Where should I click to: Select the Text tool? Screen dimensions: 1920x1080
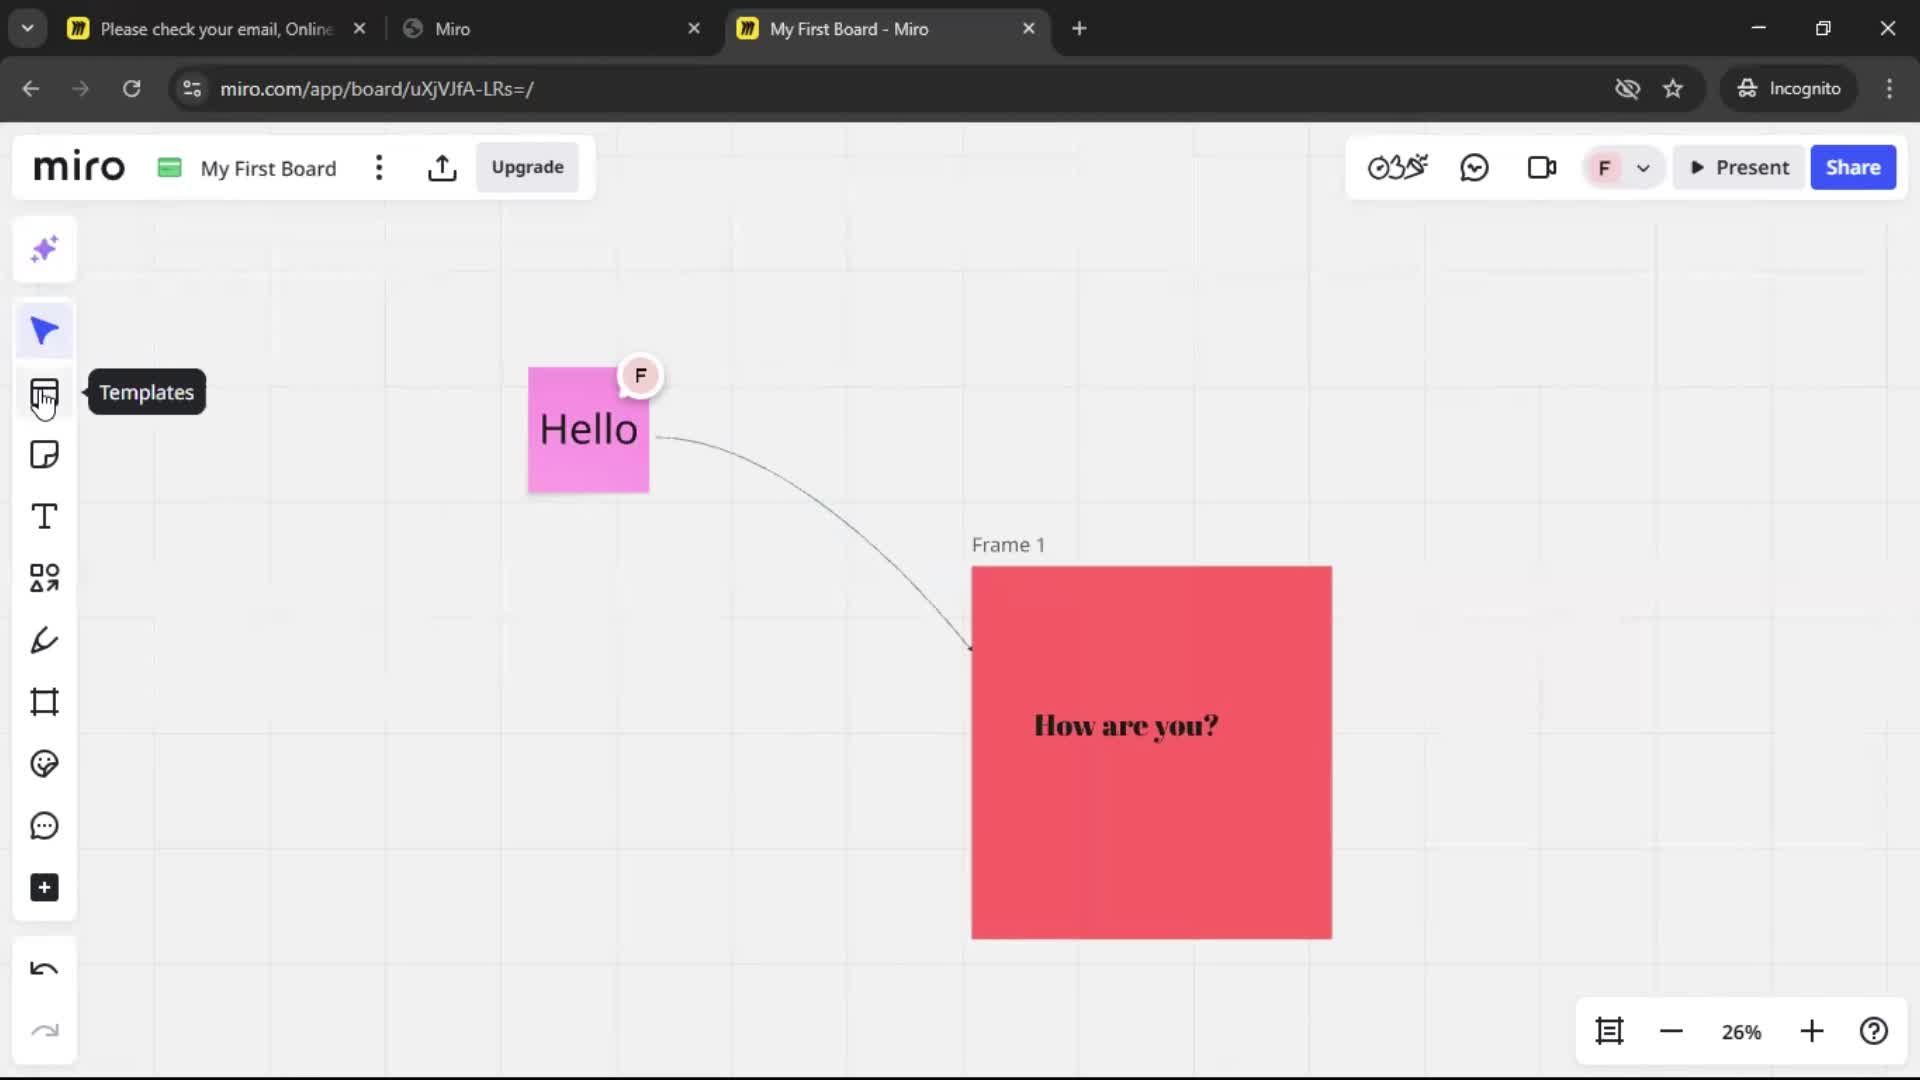[x=44, y=517]
